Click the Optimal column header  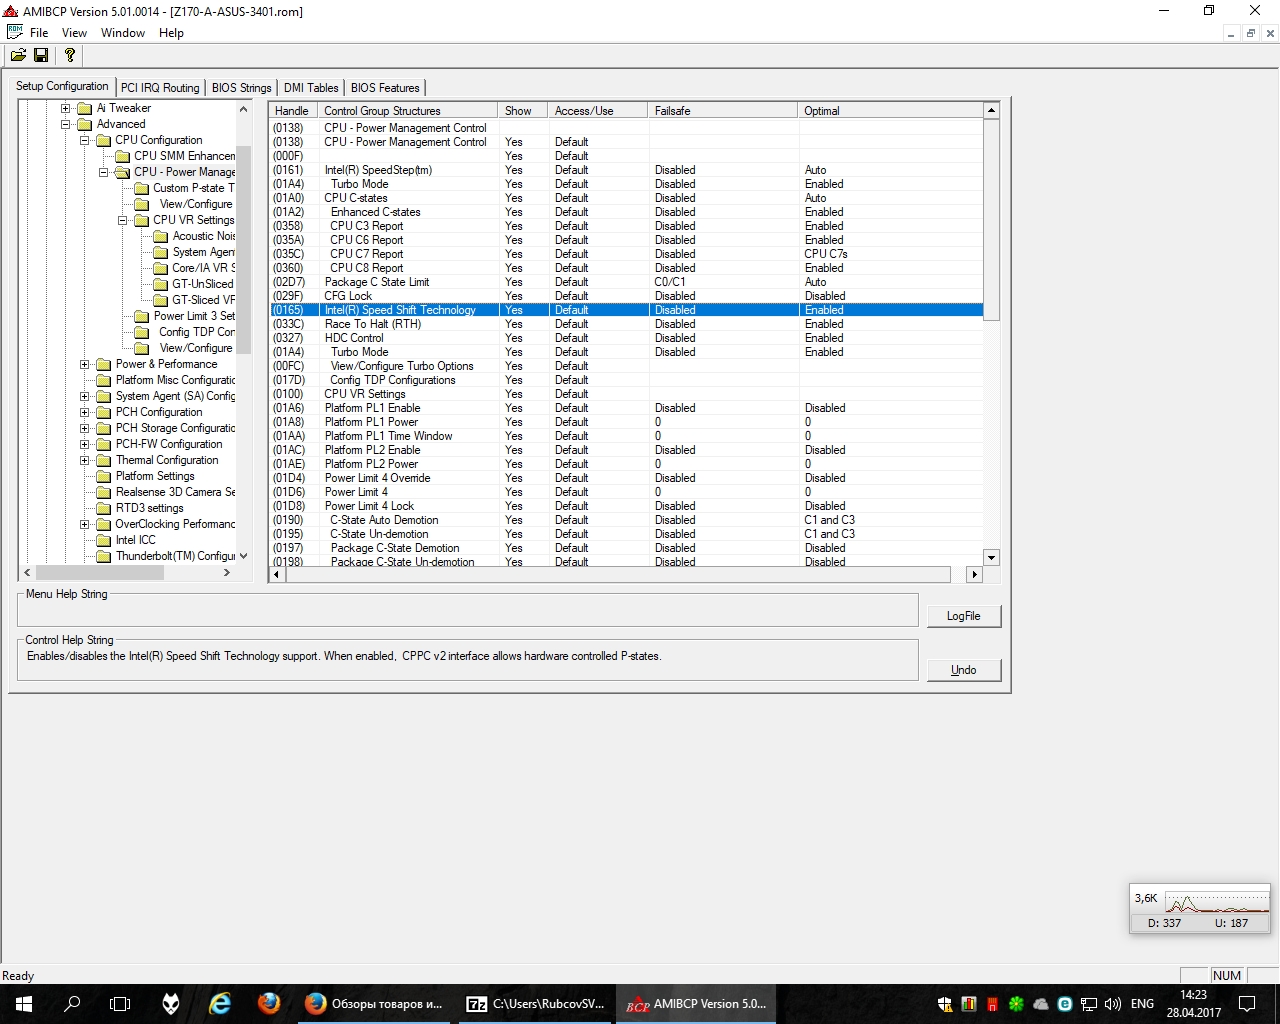[890, 111]
